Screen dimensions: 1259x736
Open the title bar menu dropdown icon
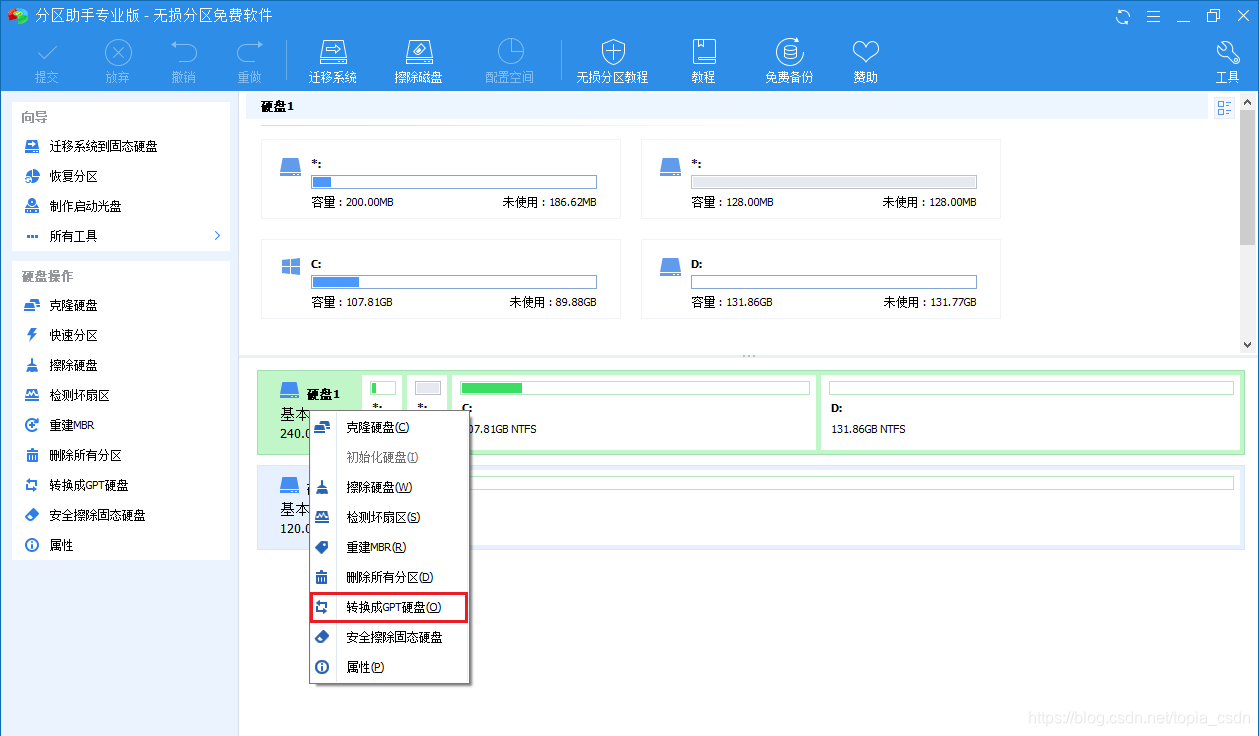tap(1152, 16)
